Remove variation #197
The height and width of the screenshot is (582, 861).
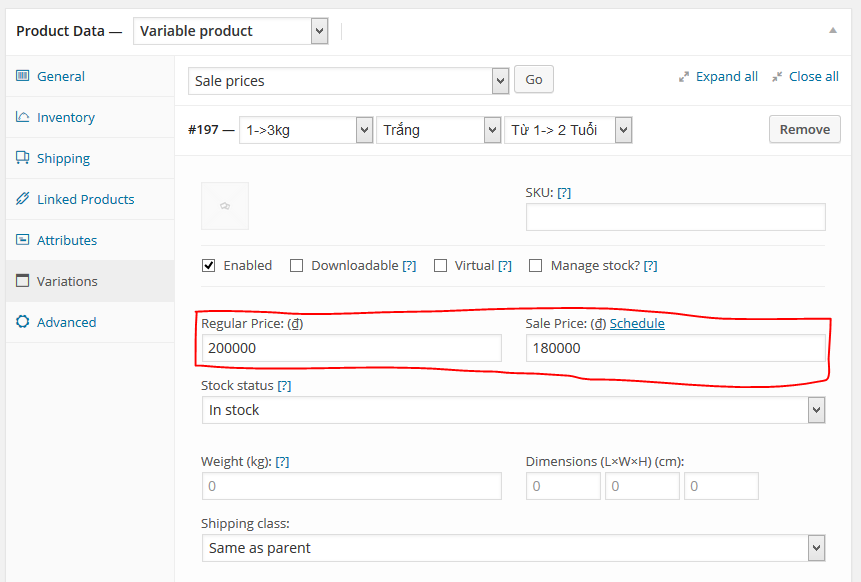(x=804, y=129)
